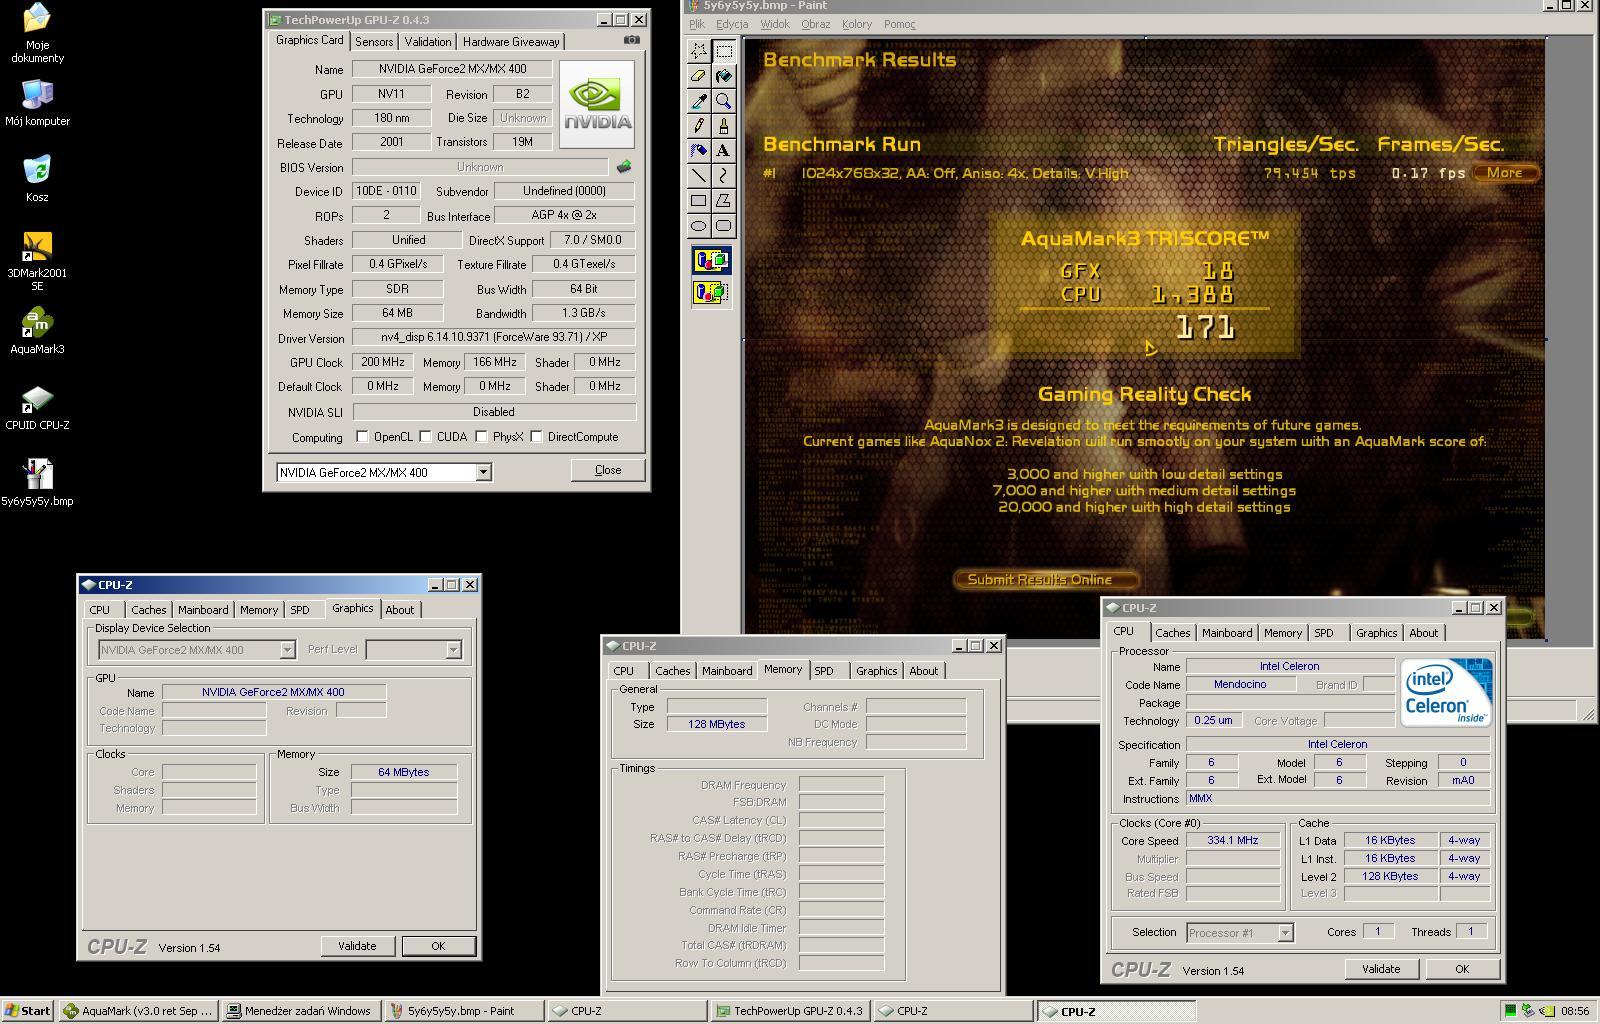Click the Close button in GPU-Z
This screenshot has width=1600, height=1024.
point(608,470)
